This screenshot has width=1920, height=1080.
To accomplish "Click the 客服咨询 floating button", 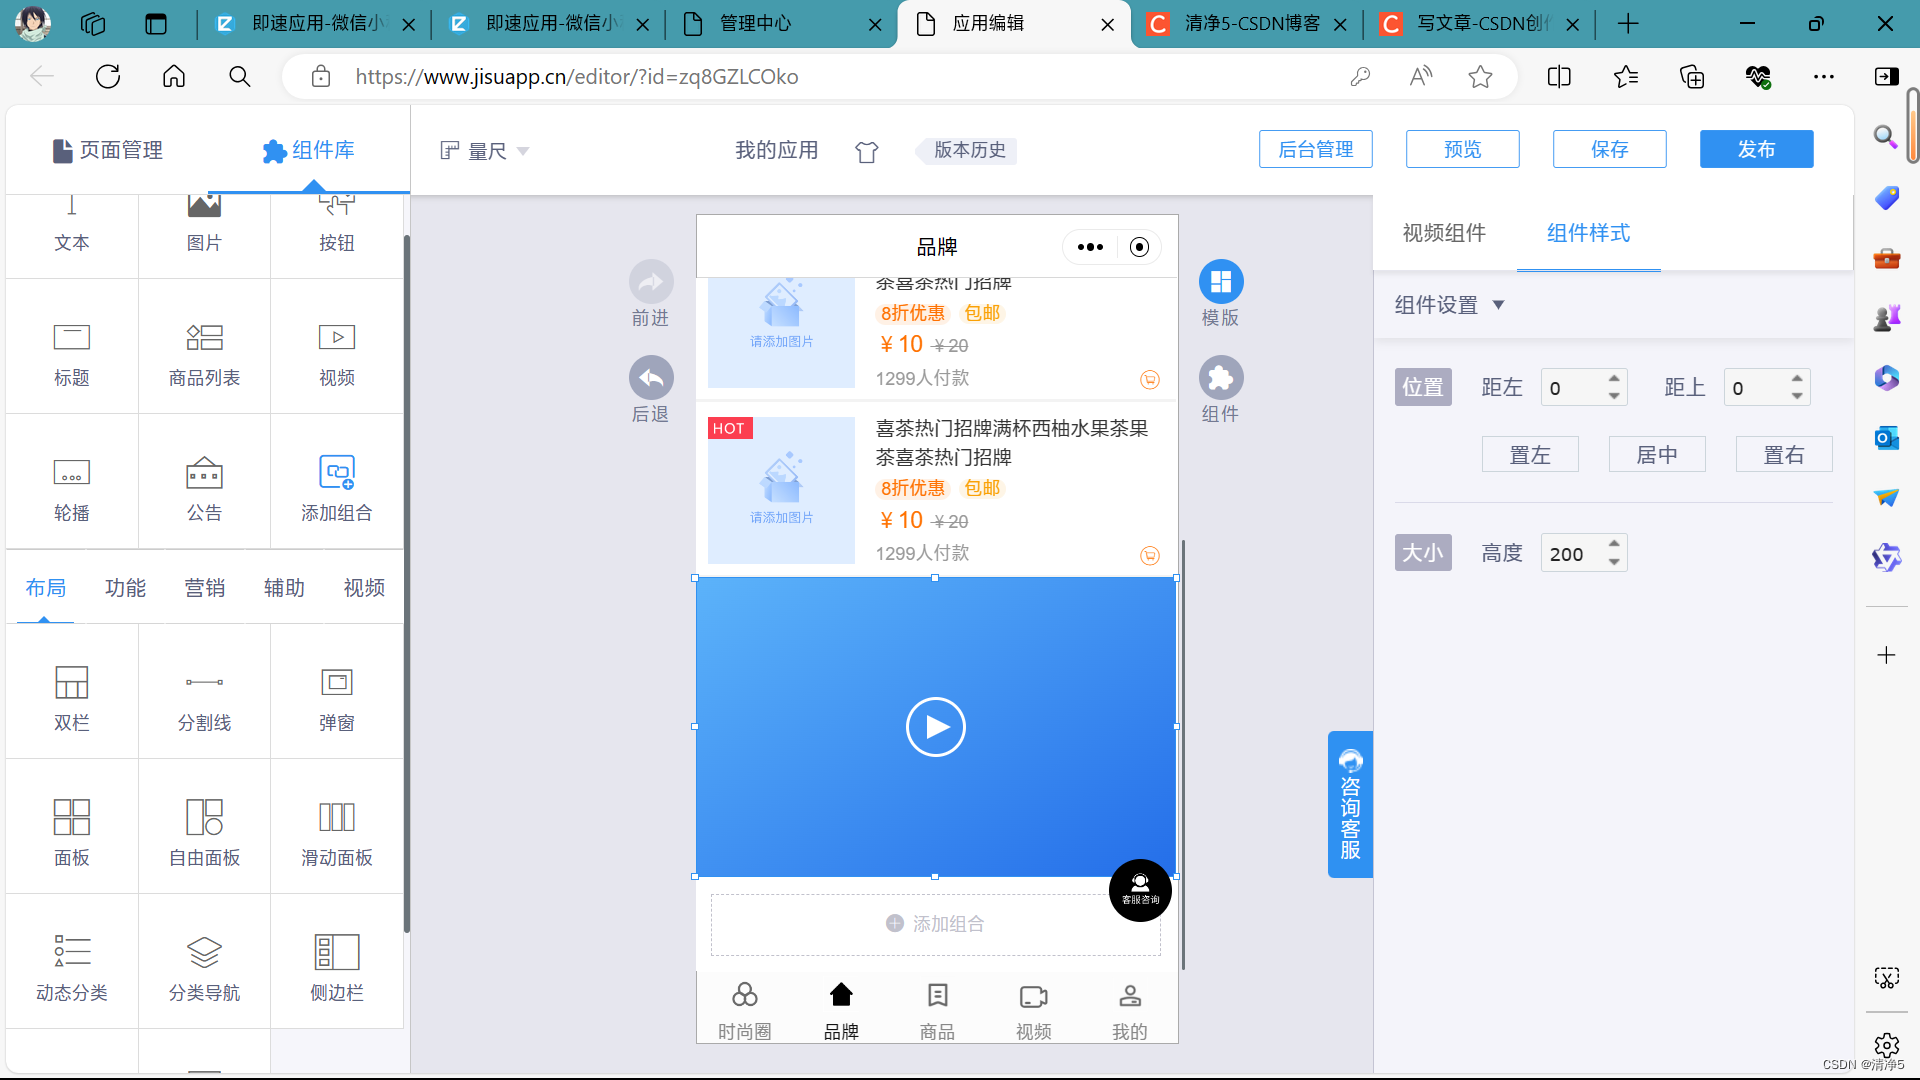I will [x=1139, y=889].
